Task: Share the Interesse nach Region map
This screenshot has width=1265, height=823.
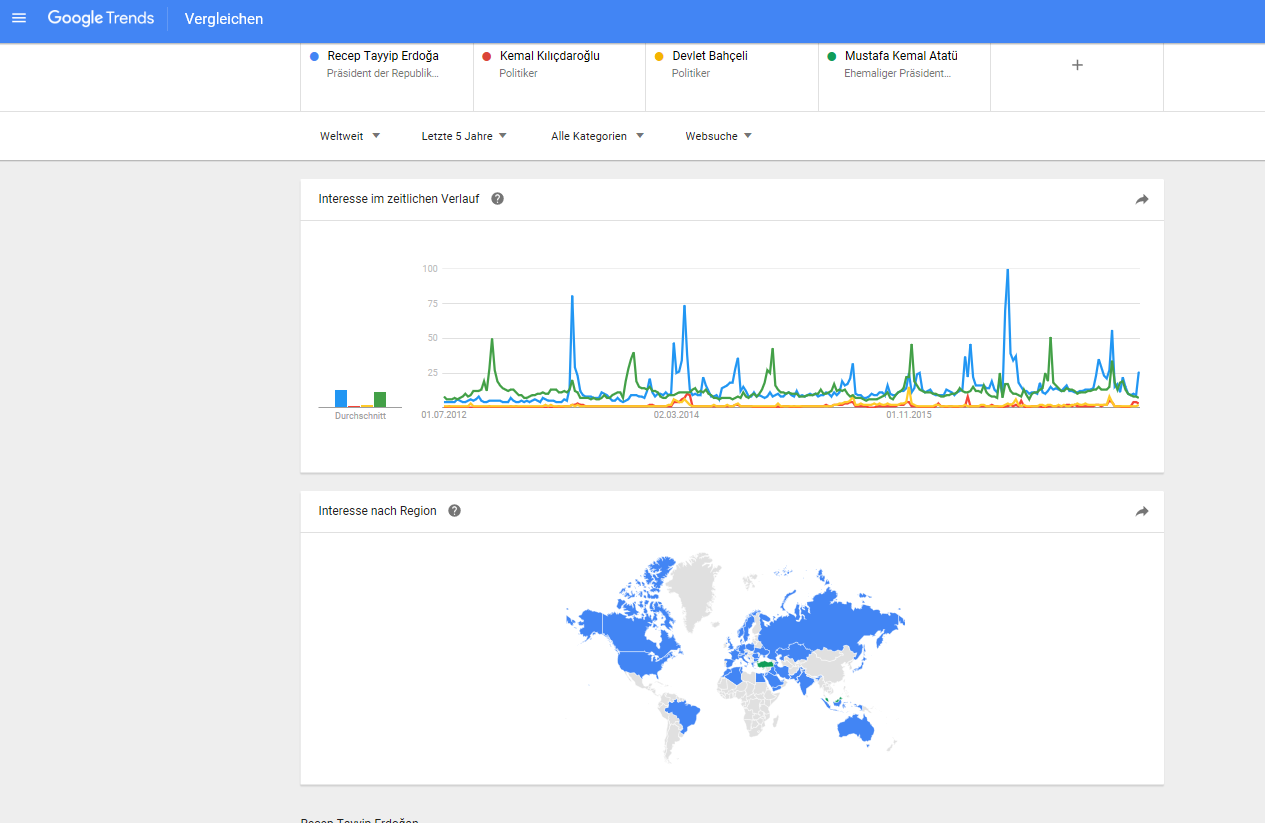Action: point(1142,511)
